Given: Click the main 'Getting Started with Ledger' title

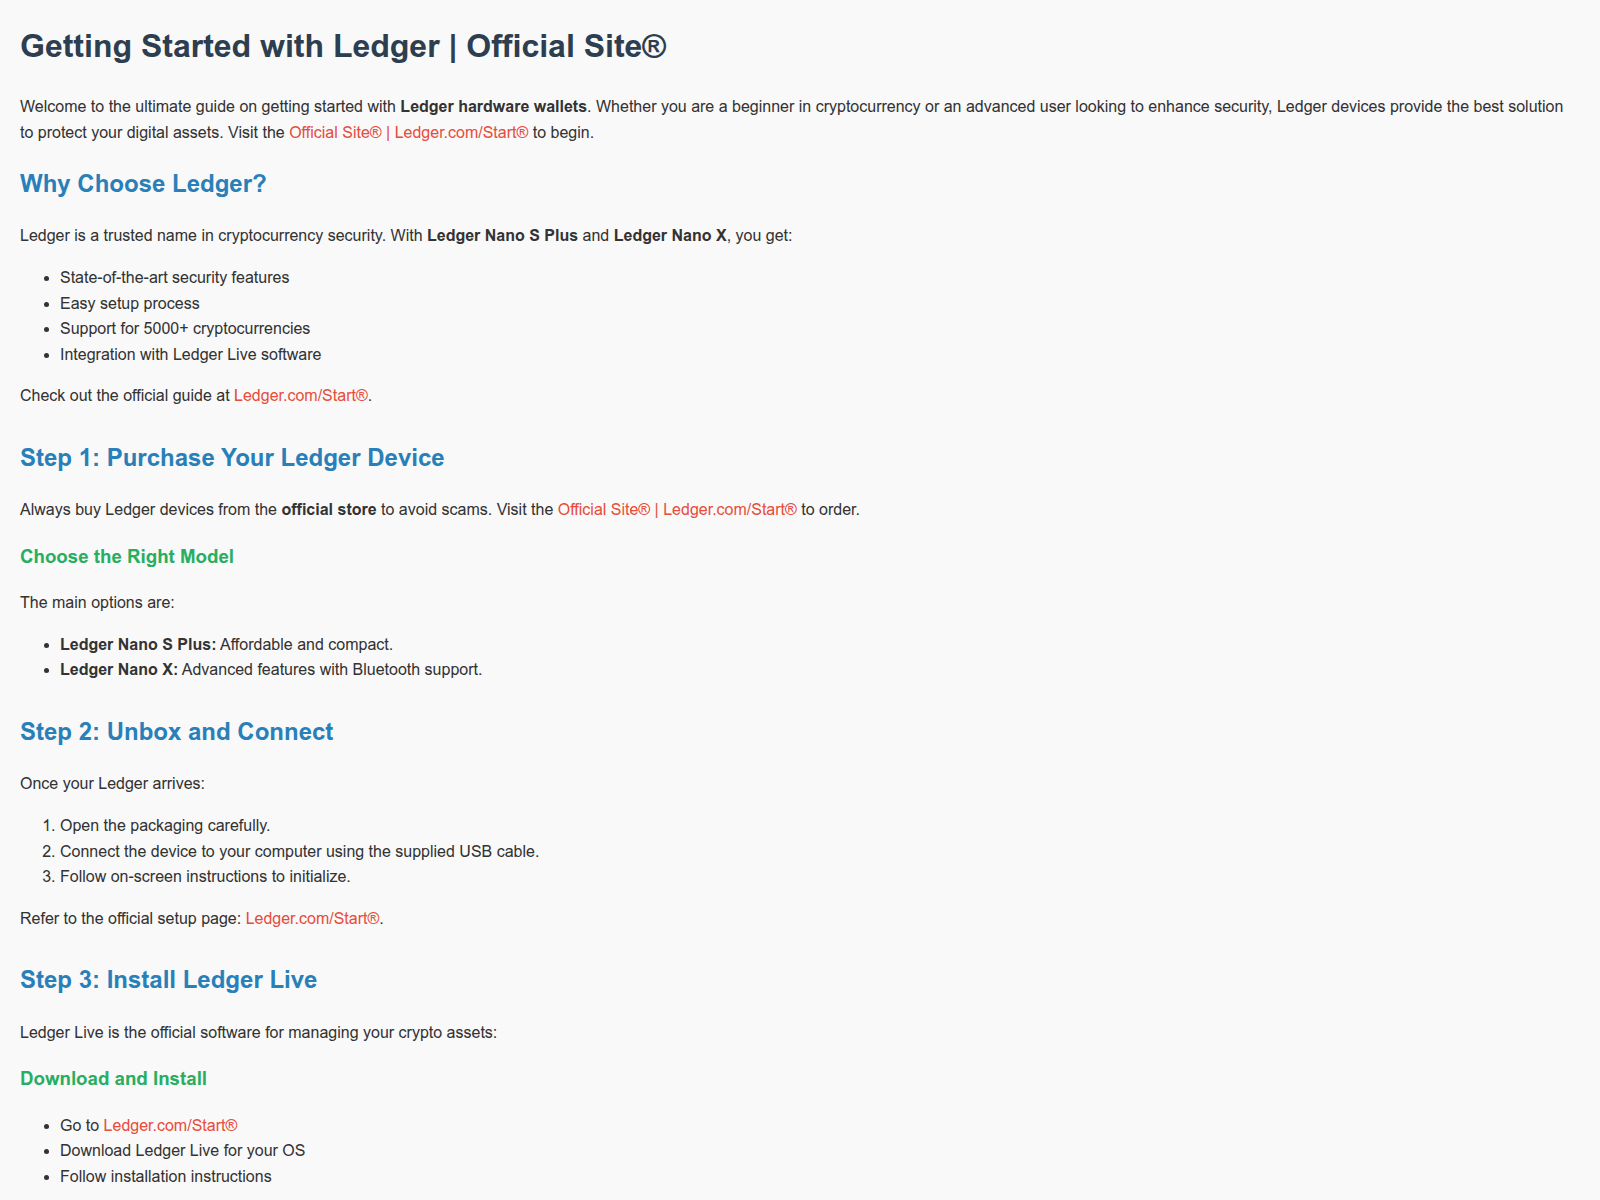Looking at the screenshot, I should (343, 46).
